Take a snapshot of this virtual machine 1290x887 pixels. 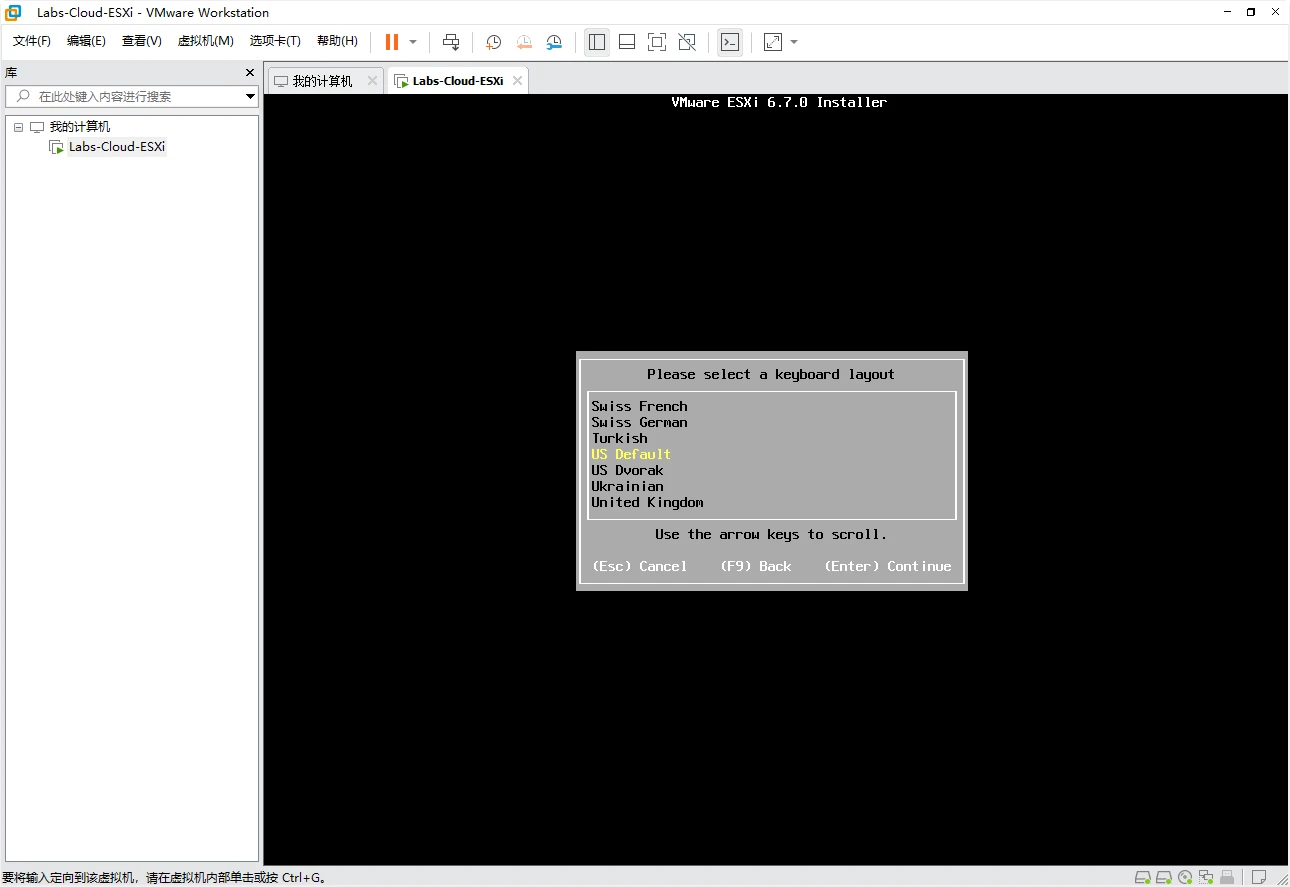tap(493, 42)
